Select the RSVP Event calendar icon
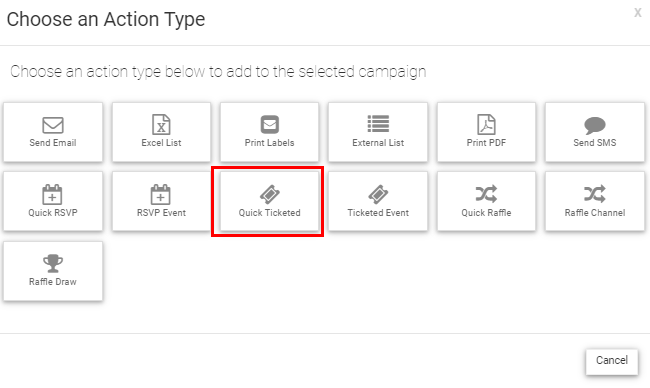650x388 pixels. (x=160, y=194)
